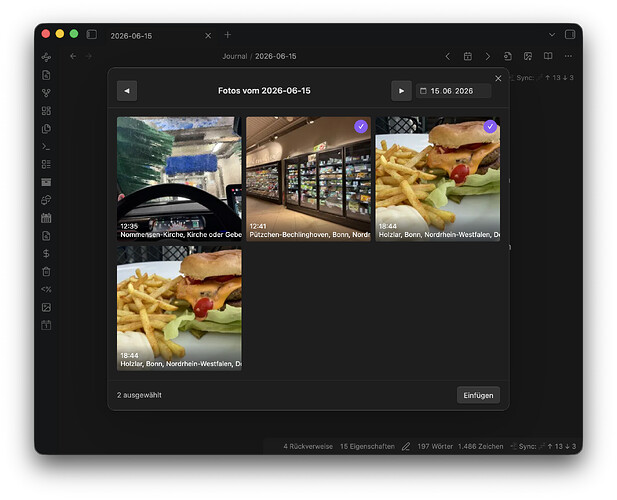
Task: Click the calendar date icon at ribbon bottom
Action: tap(46, 325)
